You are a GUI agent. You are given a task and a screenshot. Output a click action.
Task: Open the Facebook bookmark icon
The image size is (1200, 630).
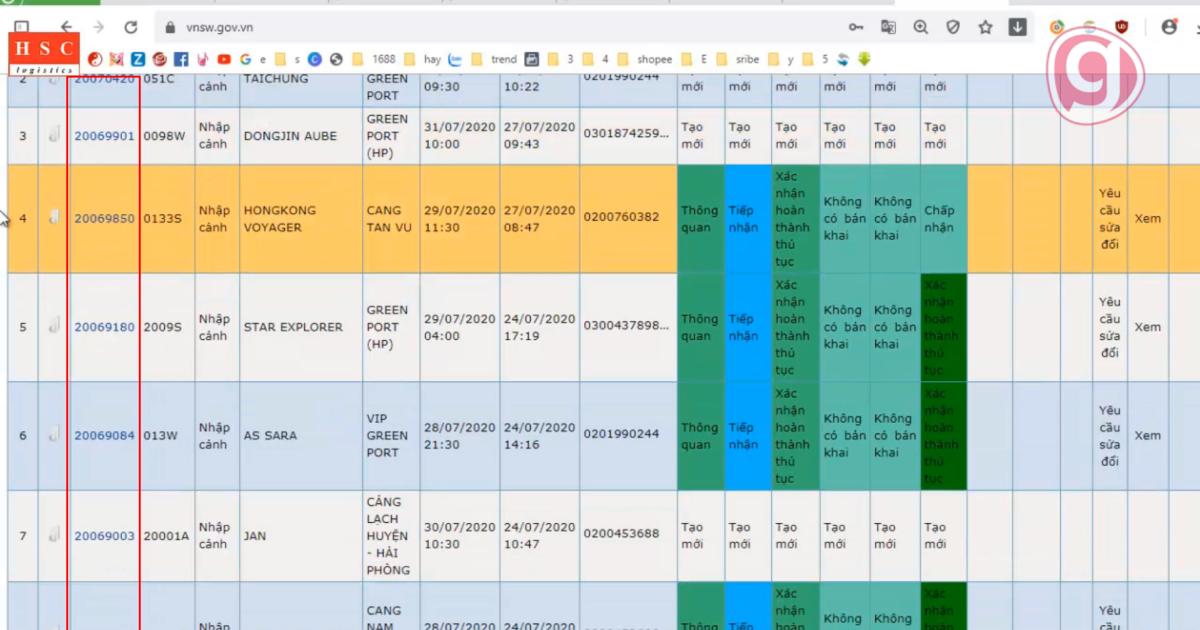[x=181, y=59]
